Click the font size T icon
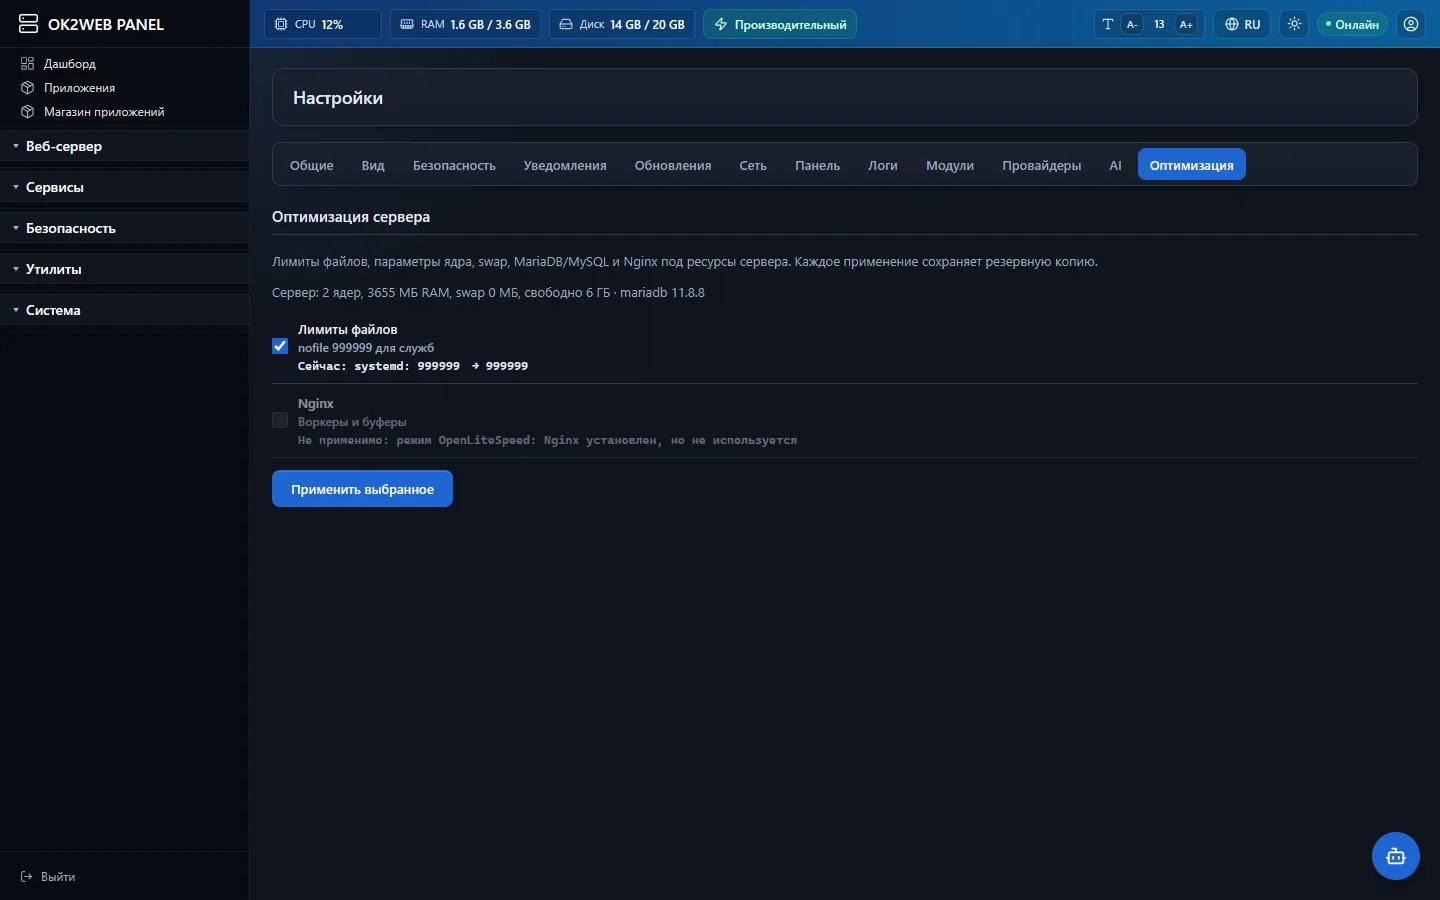 [1107, 24]
